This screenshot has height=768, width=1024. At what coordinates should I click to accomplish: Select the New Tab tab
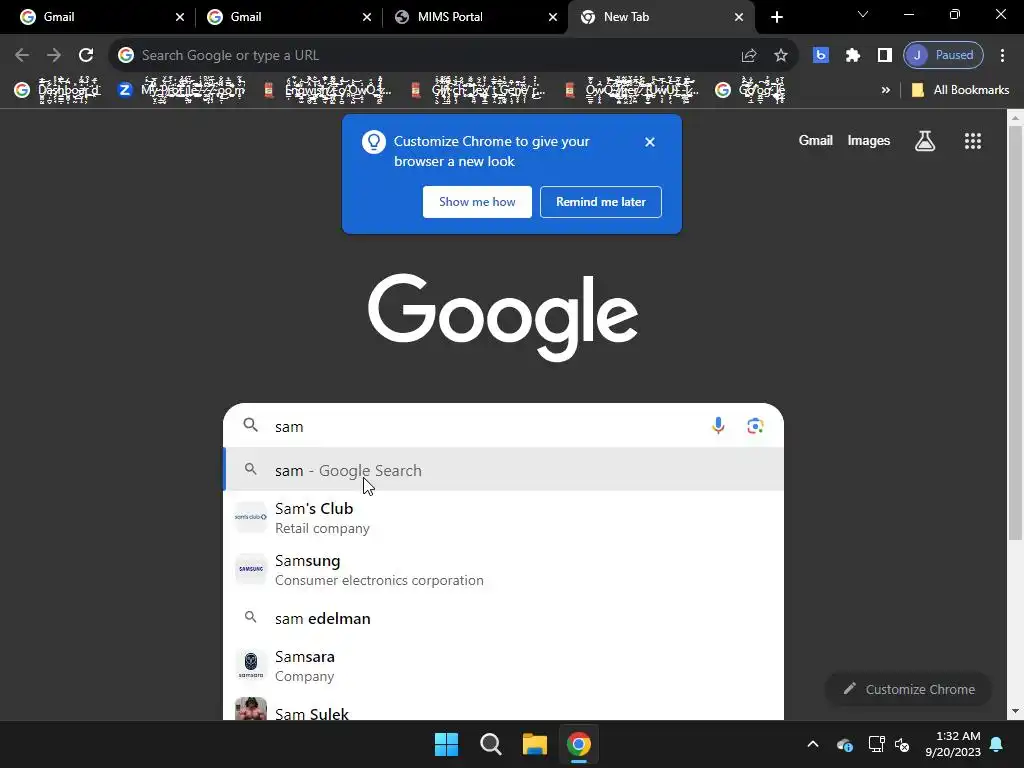click(x=660, y=17)
